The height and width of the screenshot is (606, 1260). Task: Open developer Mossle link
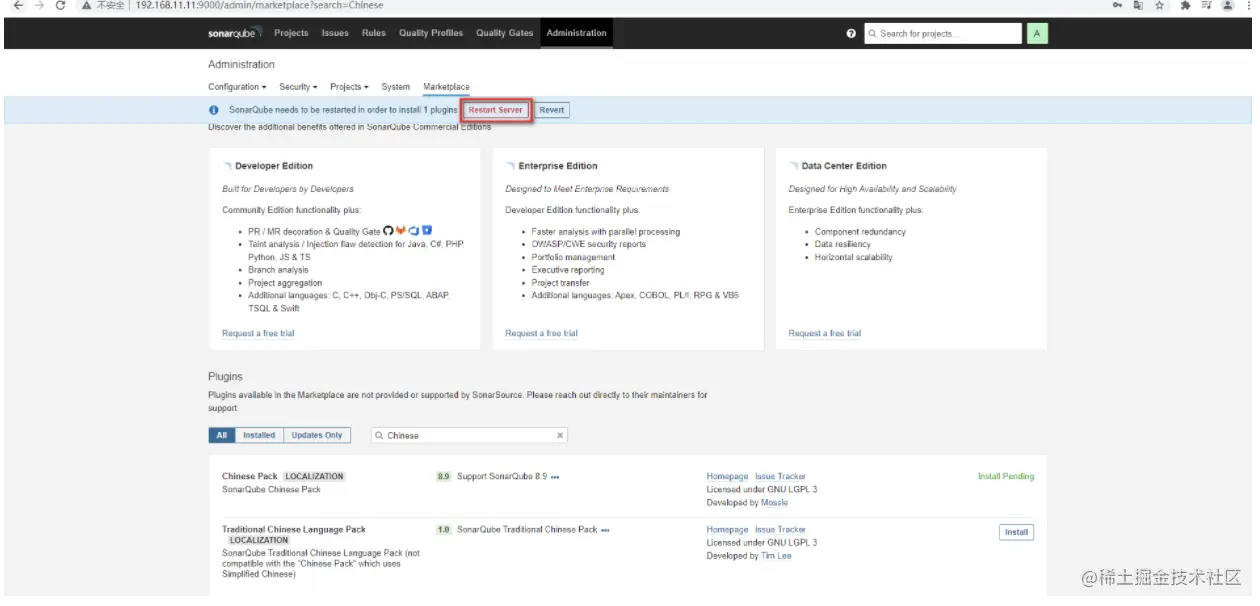[775, 503]
